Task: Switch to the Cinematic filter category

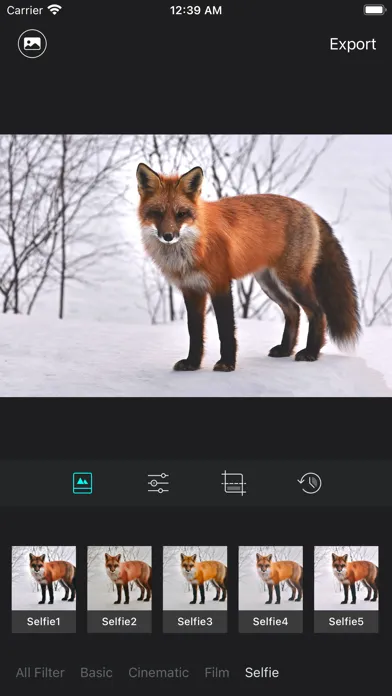Action: point(158,672)
